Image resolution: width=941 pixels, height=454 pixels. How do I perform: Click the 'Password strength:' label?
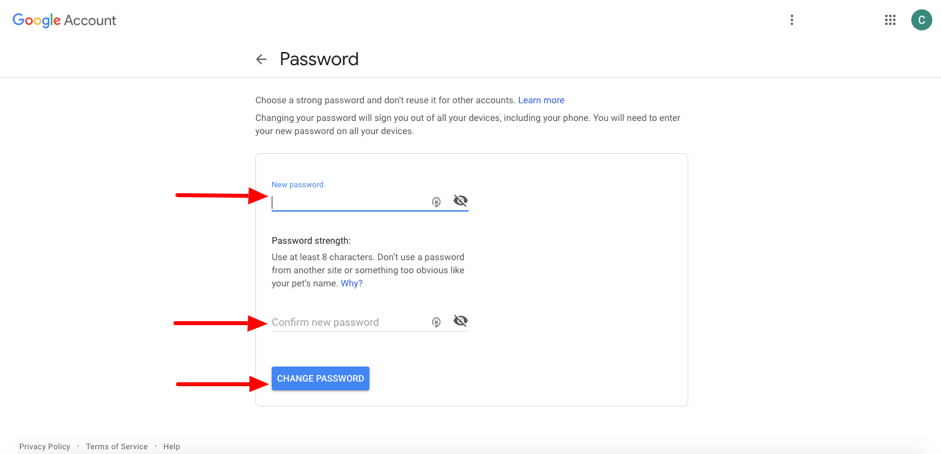point(311,241)
